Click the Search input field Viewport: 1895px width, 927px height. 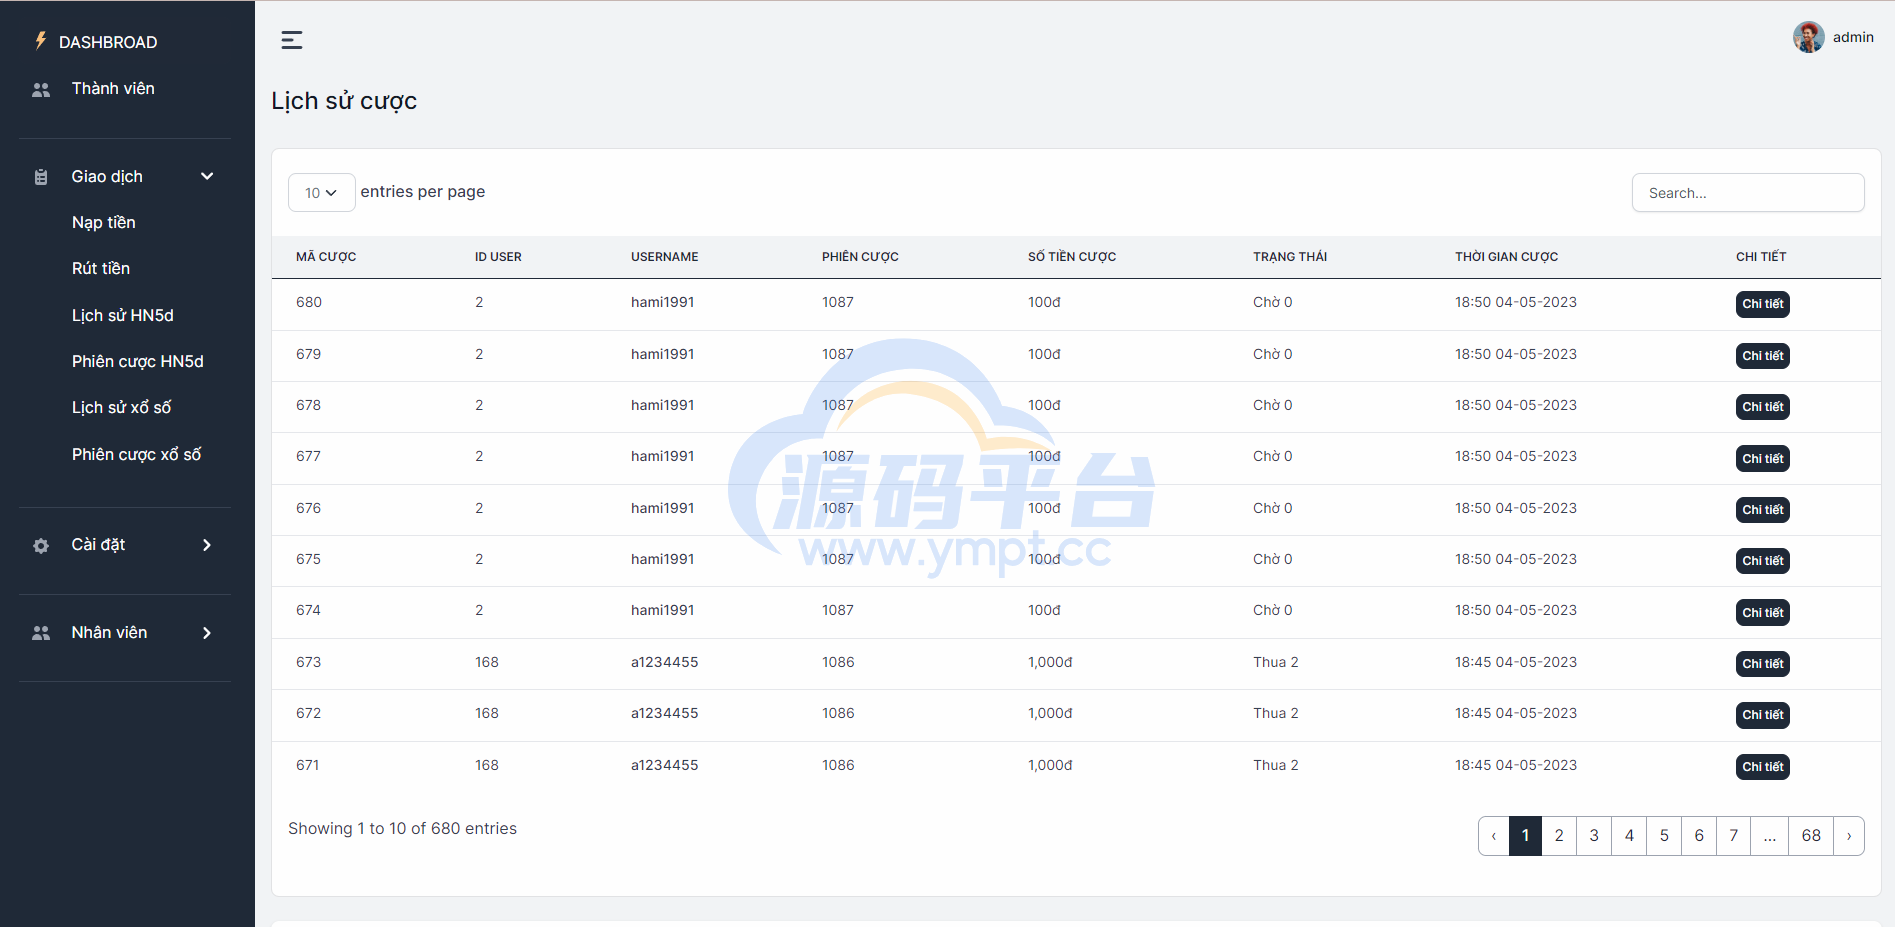[1747, 192]
